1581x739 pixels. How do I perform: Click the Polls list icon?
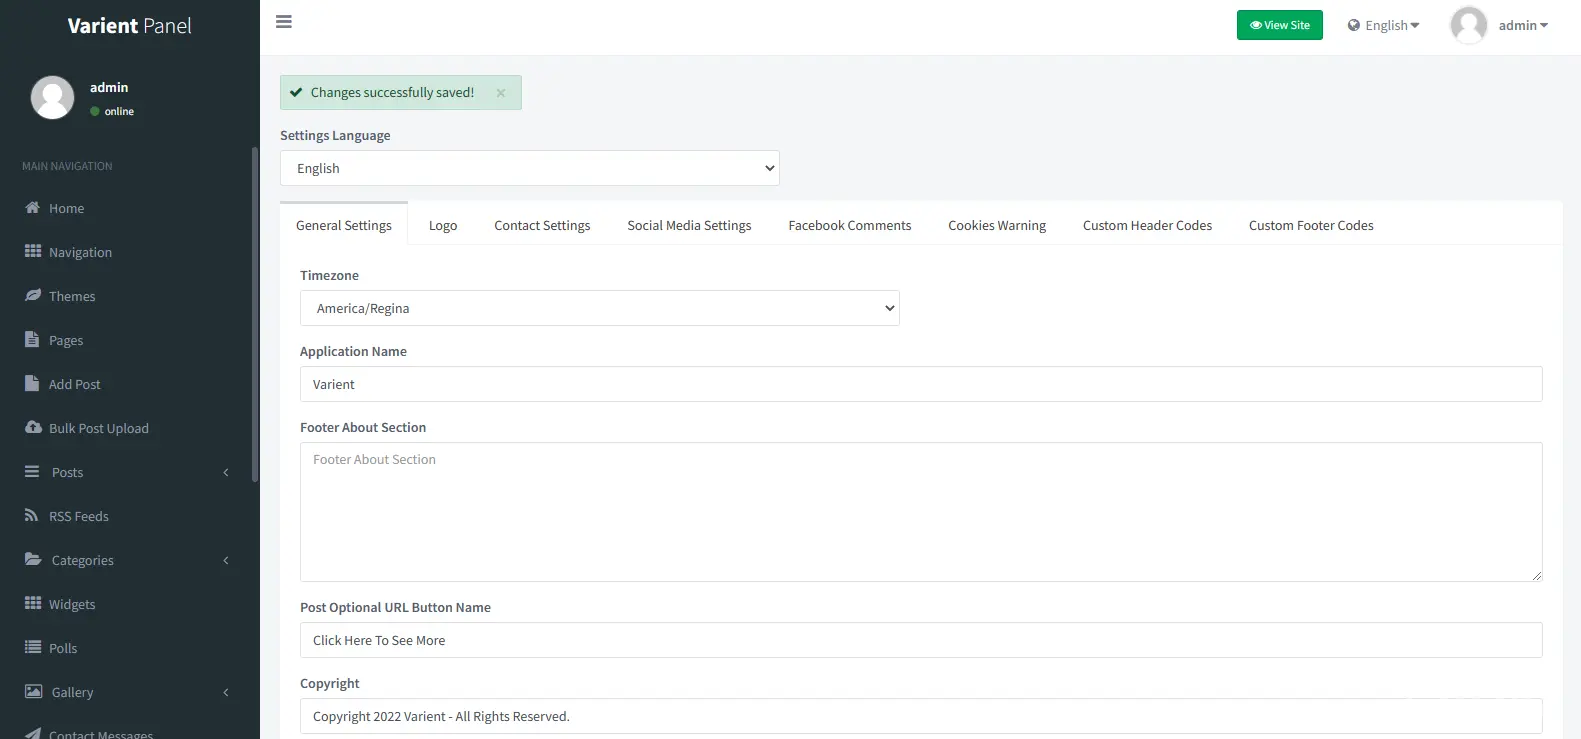tap(33, 648)
